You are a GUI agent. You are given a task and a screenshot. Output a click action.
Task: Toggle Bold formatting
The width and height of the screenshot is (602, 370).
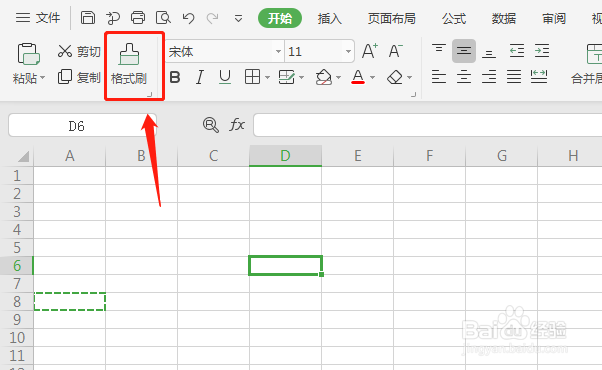(175, 78)
